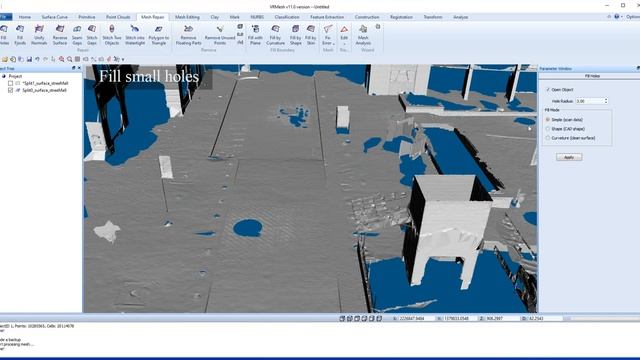Choose the Reverse Surface tool
The height and width of the screenshot is (360, 640).
point(60,35)
